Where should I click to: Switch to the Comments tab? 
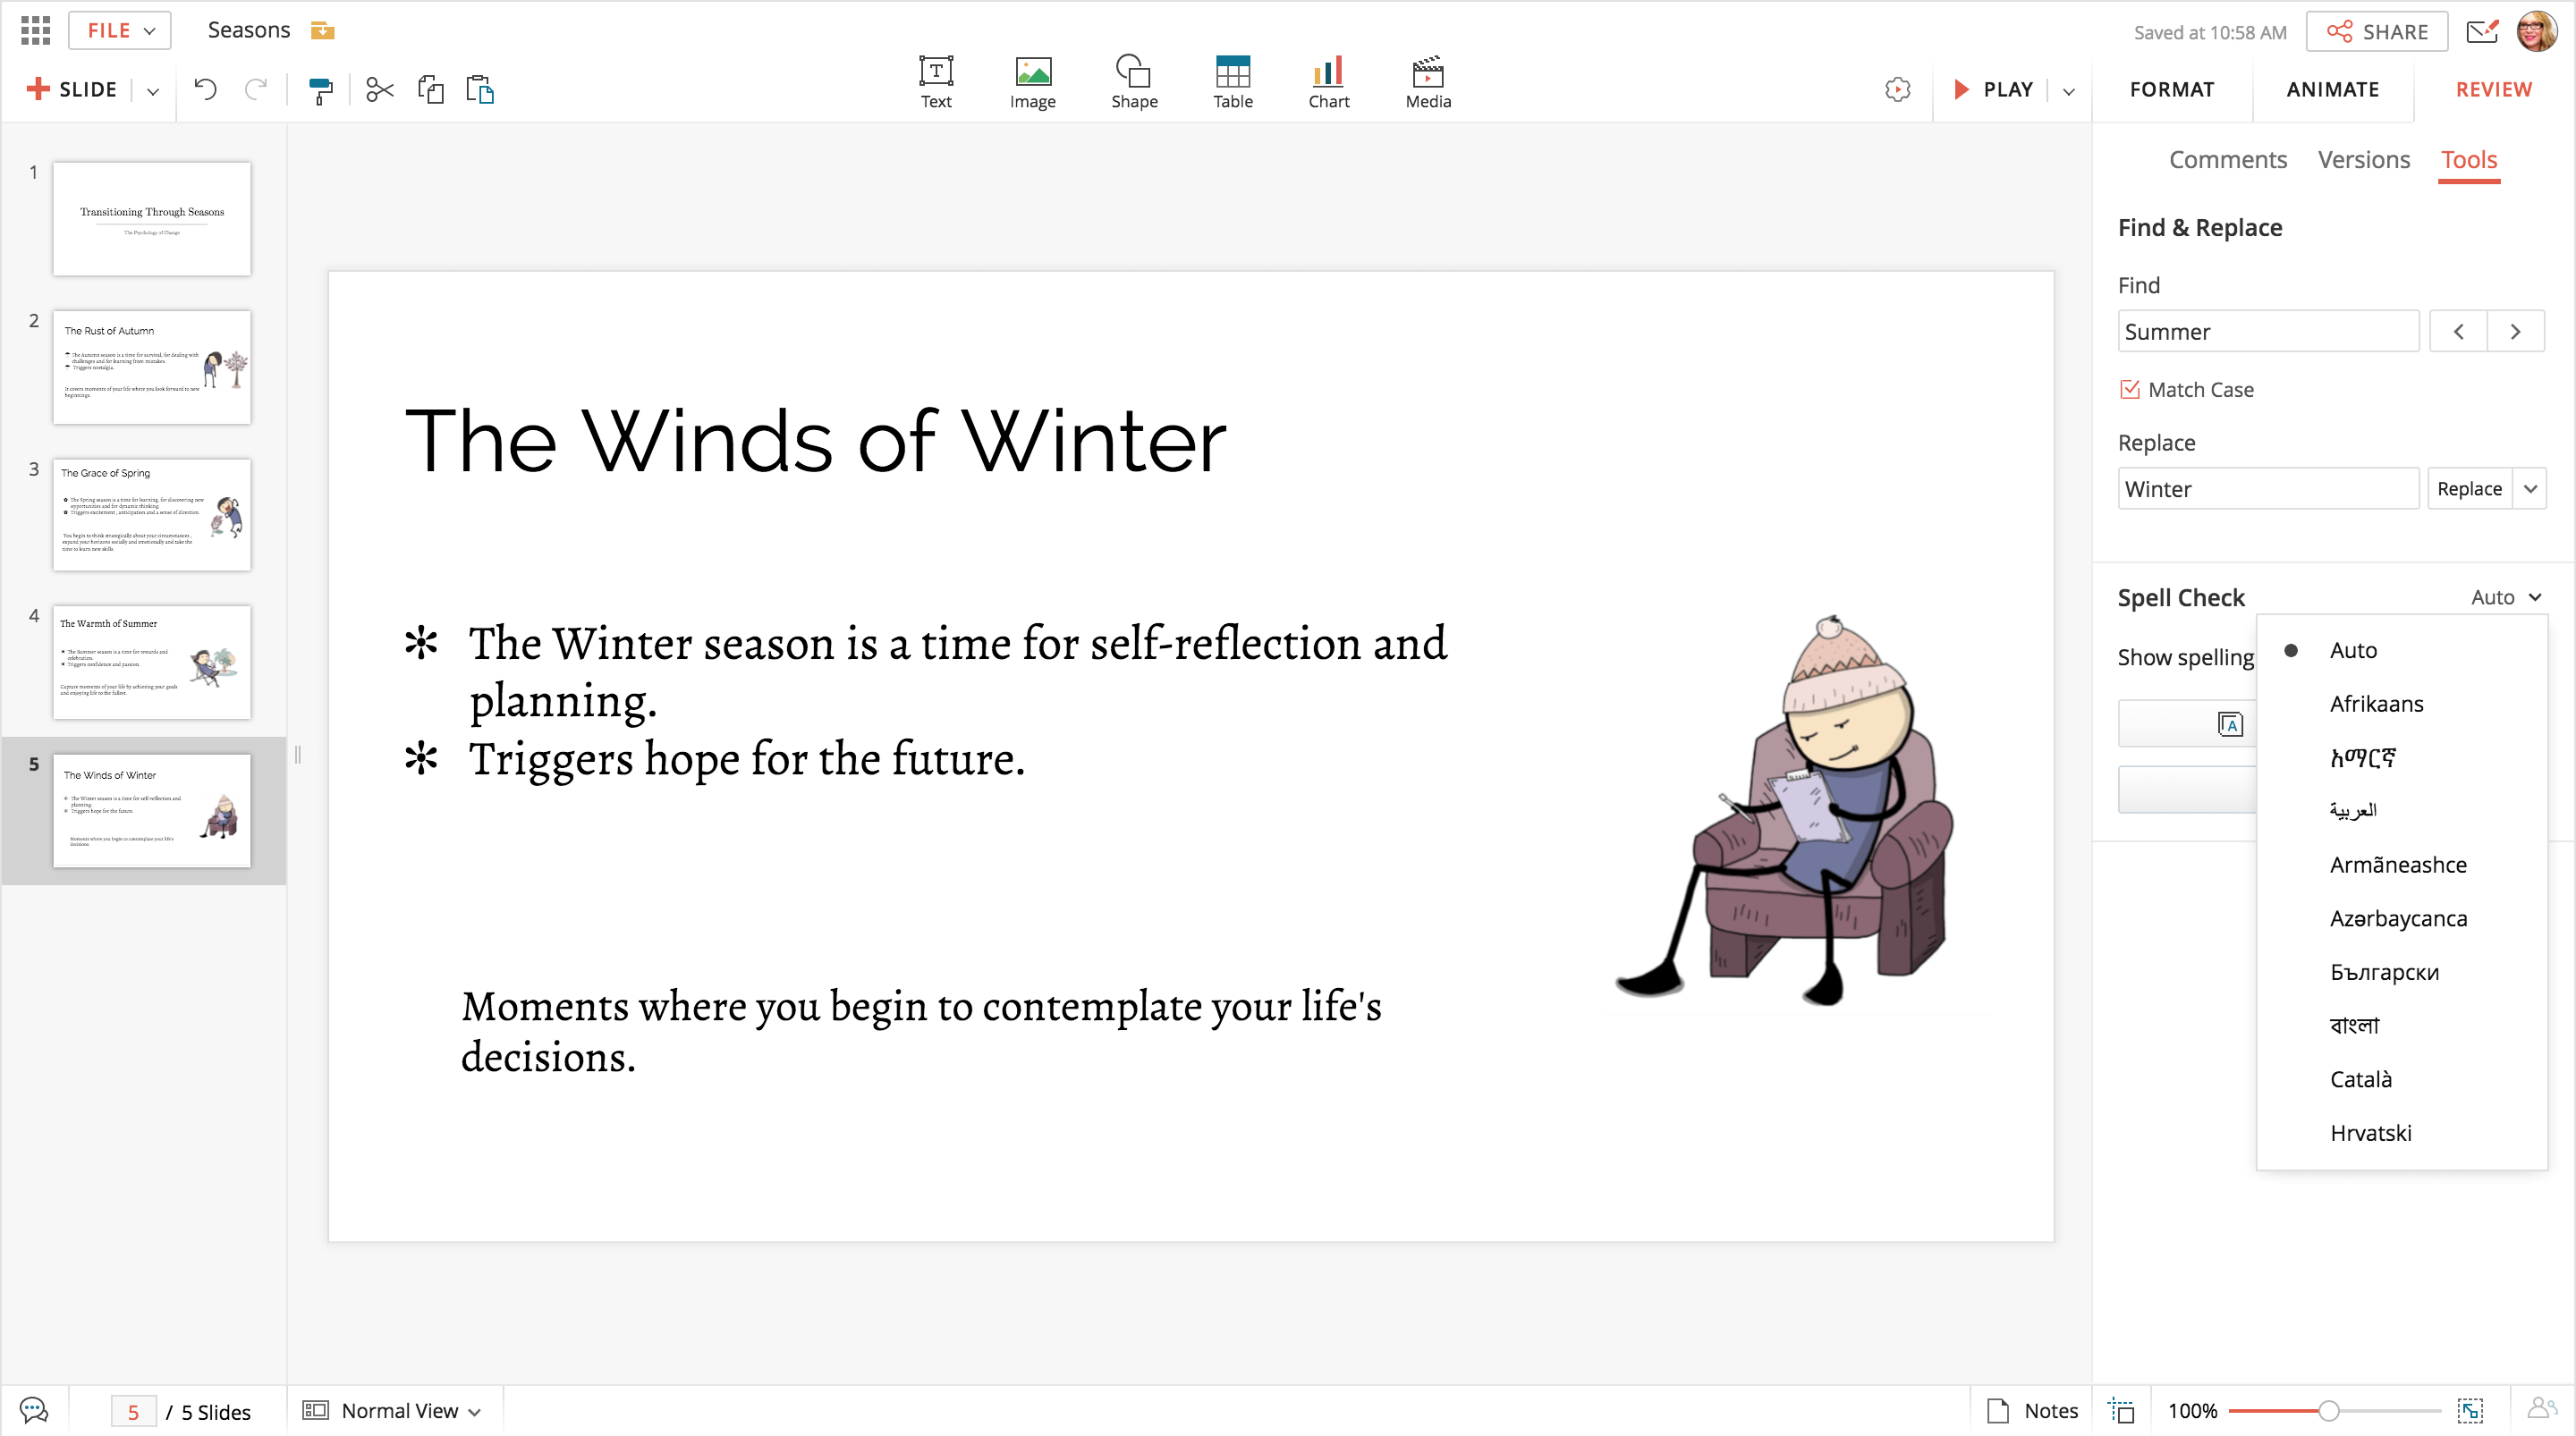click(x=2227, y=160)
